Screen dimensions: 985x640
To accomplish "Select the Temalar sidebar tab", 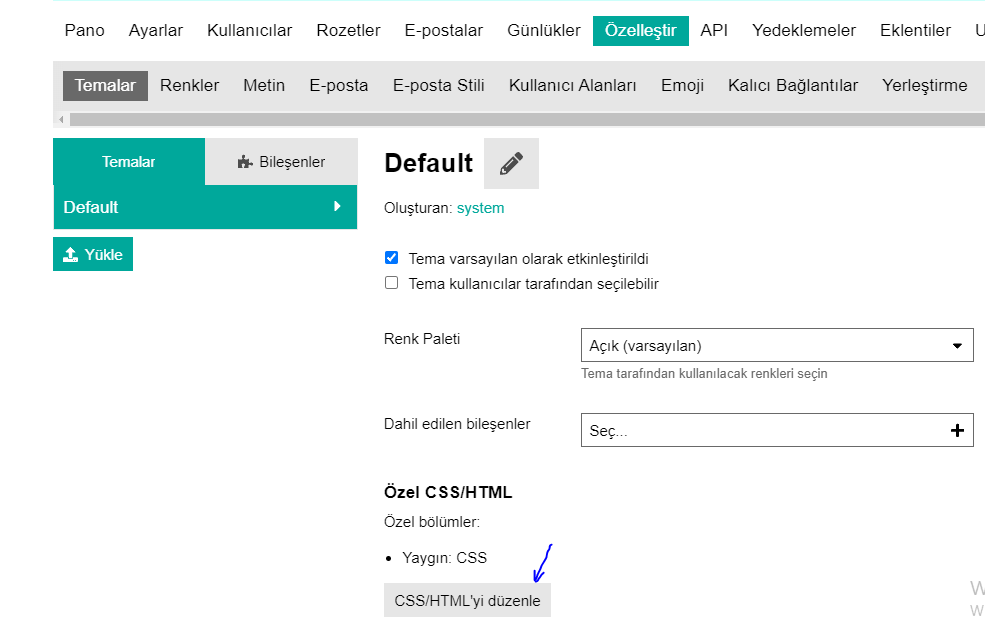I will click(x=129, y=161).
